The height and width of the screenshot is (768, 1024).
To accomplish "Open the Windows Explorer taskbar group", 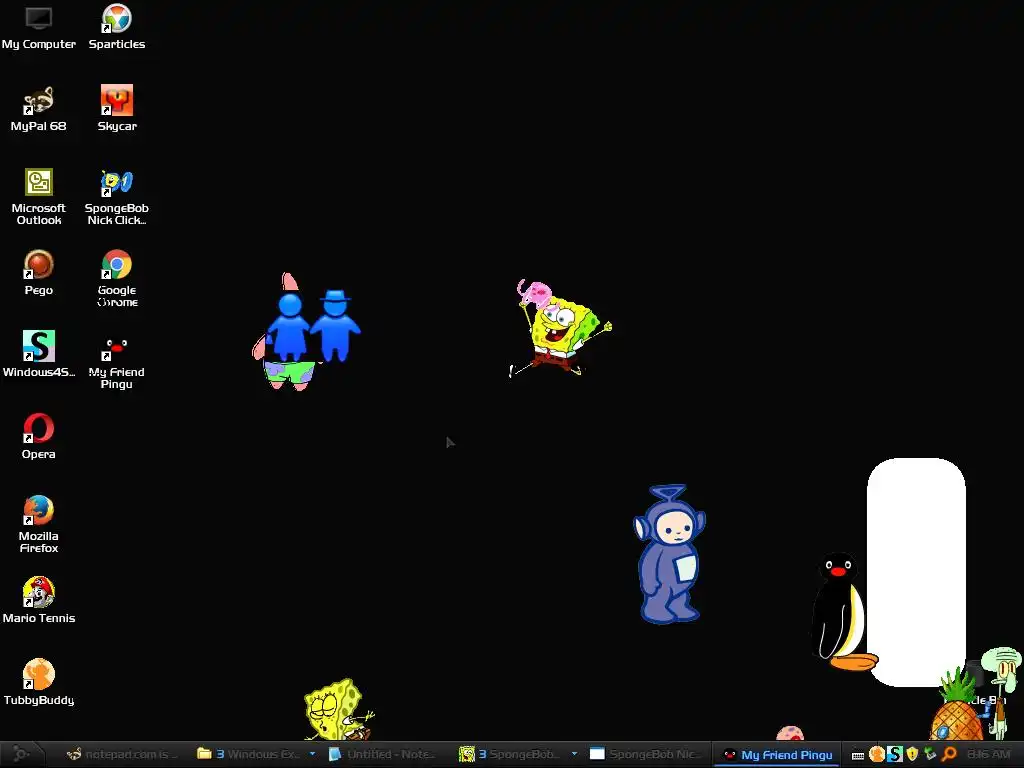I will pyautogui.click(x=249, y=754).
